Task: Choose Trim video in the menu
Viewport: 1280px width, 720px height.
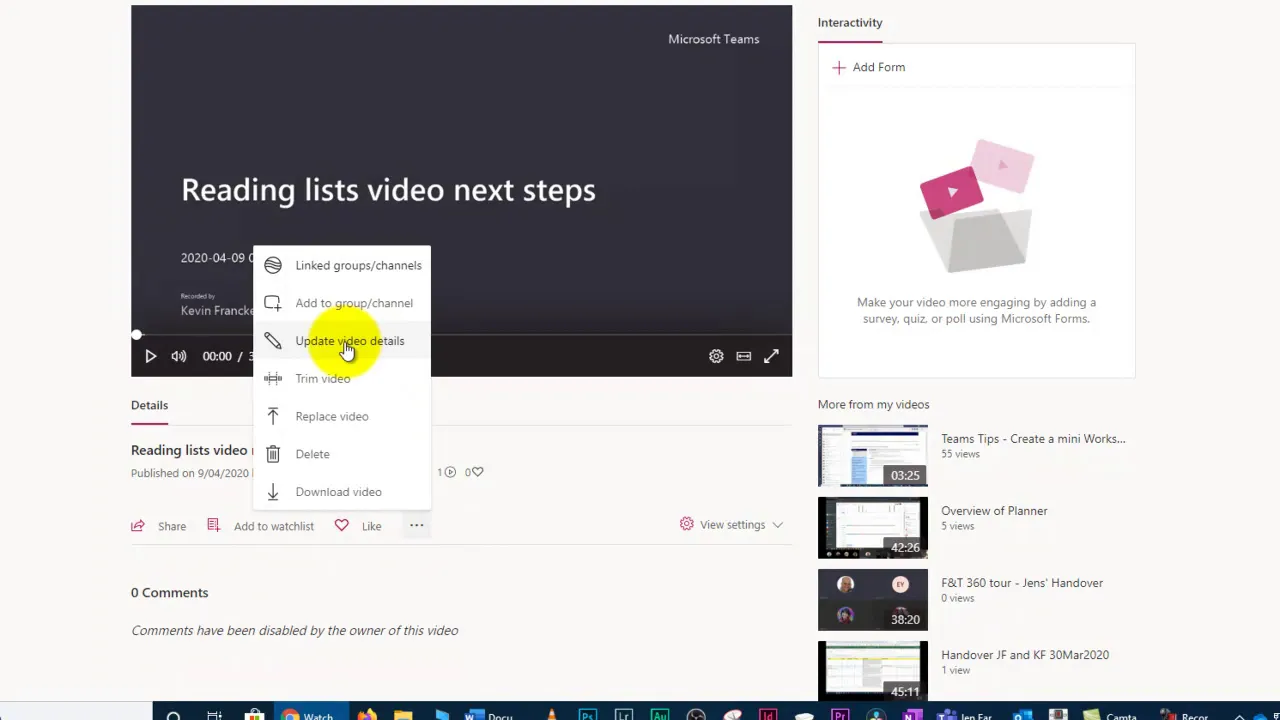Action: (342, 379)
